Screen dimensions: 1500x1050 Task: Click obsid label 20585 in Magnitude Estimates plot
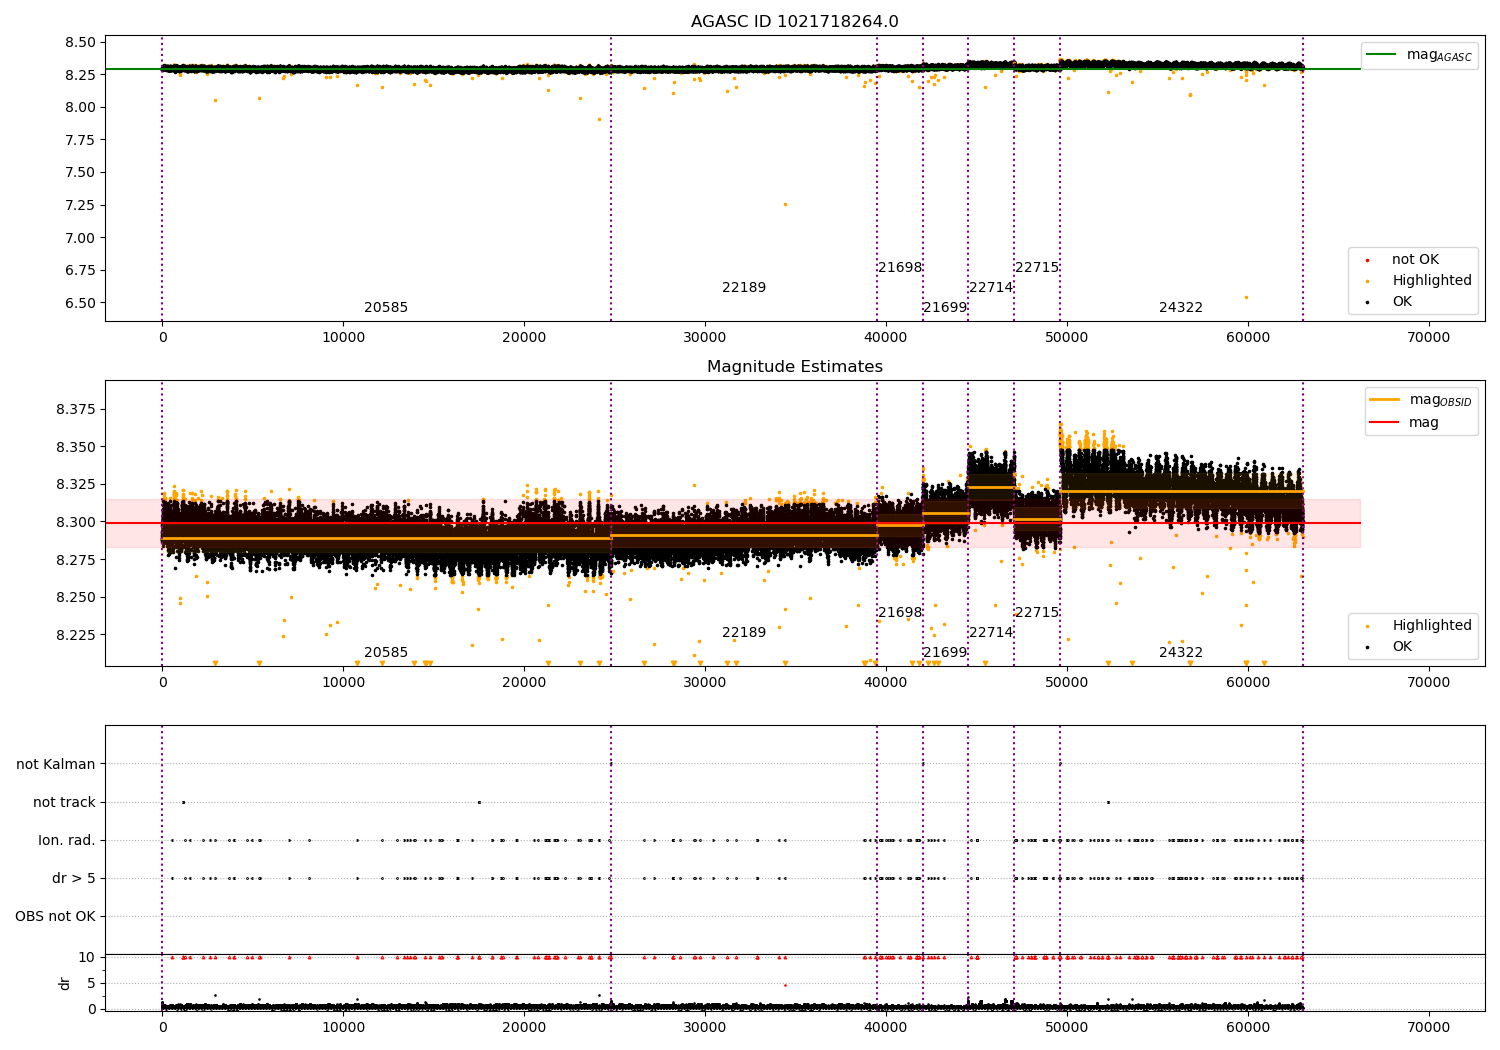click(x=386, y=653)
